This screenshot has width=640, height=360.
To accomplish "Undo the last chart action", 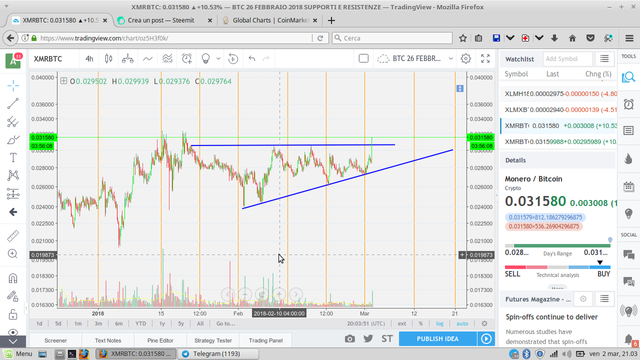I will click(x=252, y=59).
